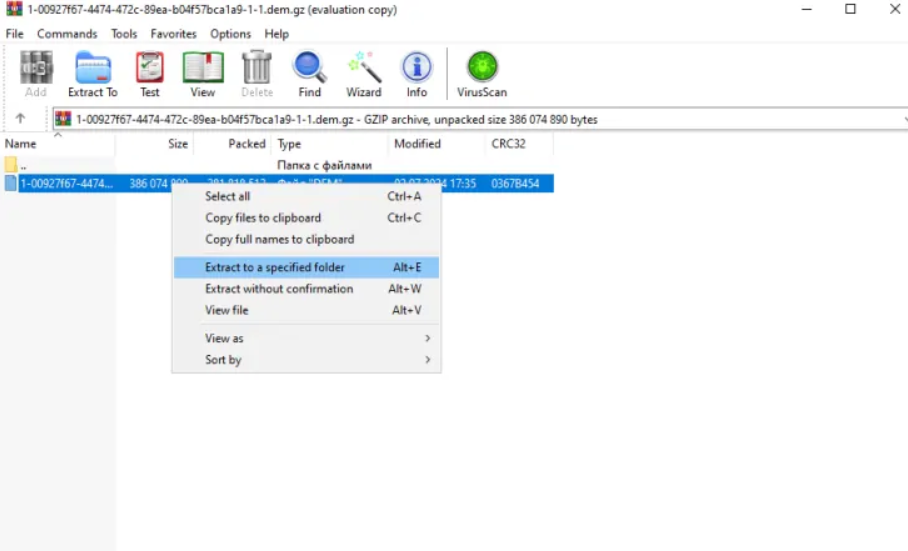Expand the View as submenu
This screenshot has width=908, height=551.
[x=306, y=338]
